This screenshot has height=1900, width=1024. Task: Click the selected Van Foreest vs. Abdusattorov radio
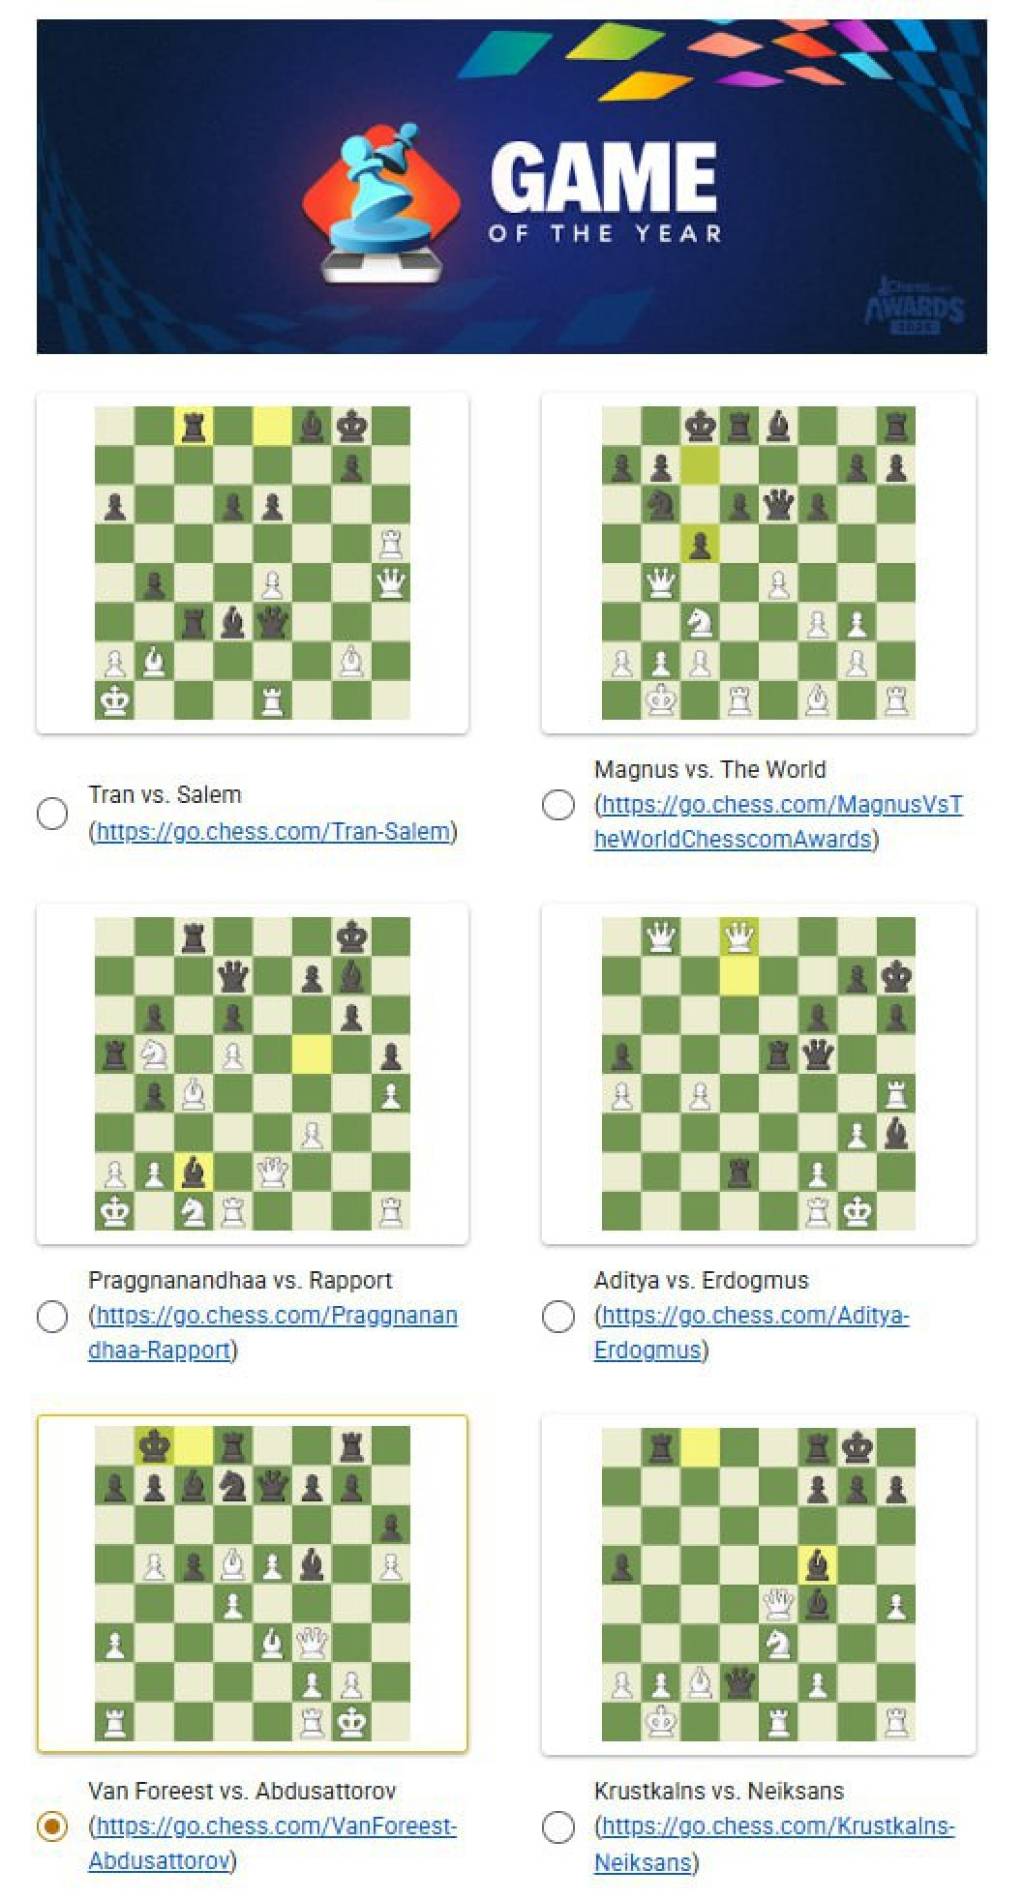tap(52, 1826)
